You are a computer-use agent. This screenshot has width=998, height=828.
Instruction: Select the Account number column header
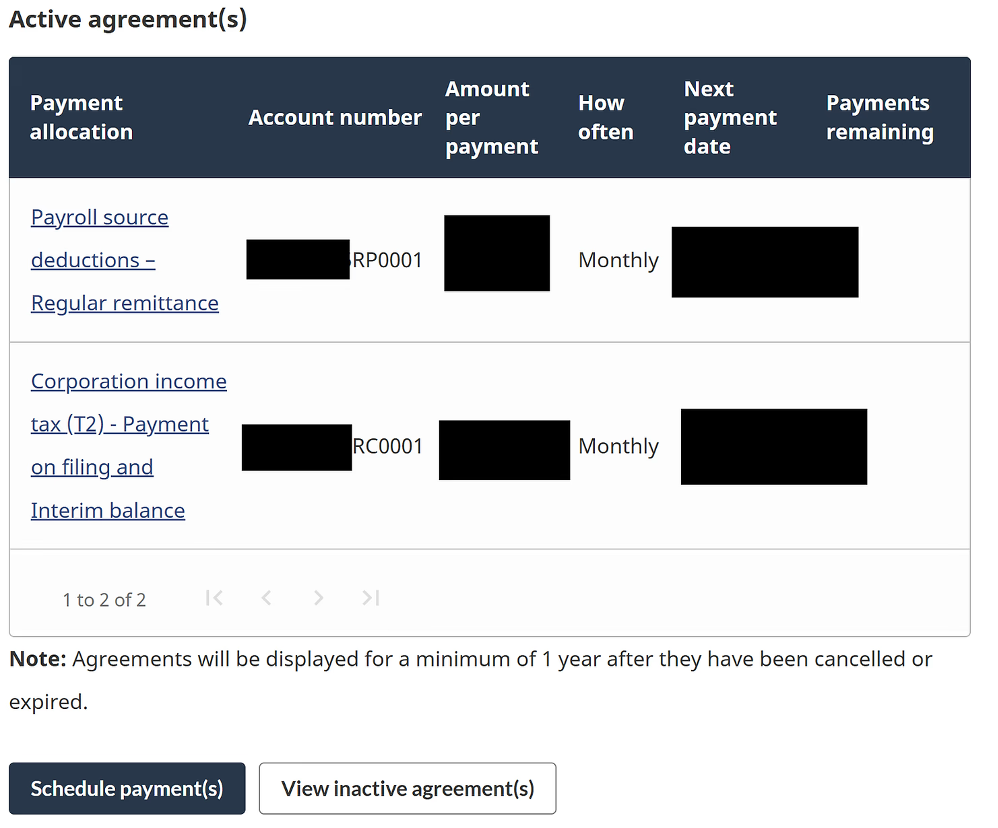click(x=335, y=118)
